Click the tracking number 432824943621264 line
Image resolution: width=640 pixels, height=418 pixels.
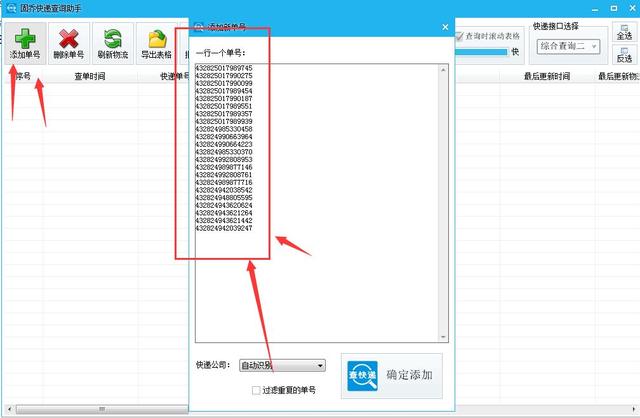(x=224, y=213)
